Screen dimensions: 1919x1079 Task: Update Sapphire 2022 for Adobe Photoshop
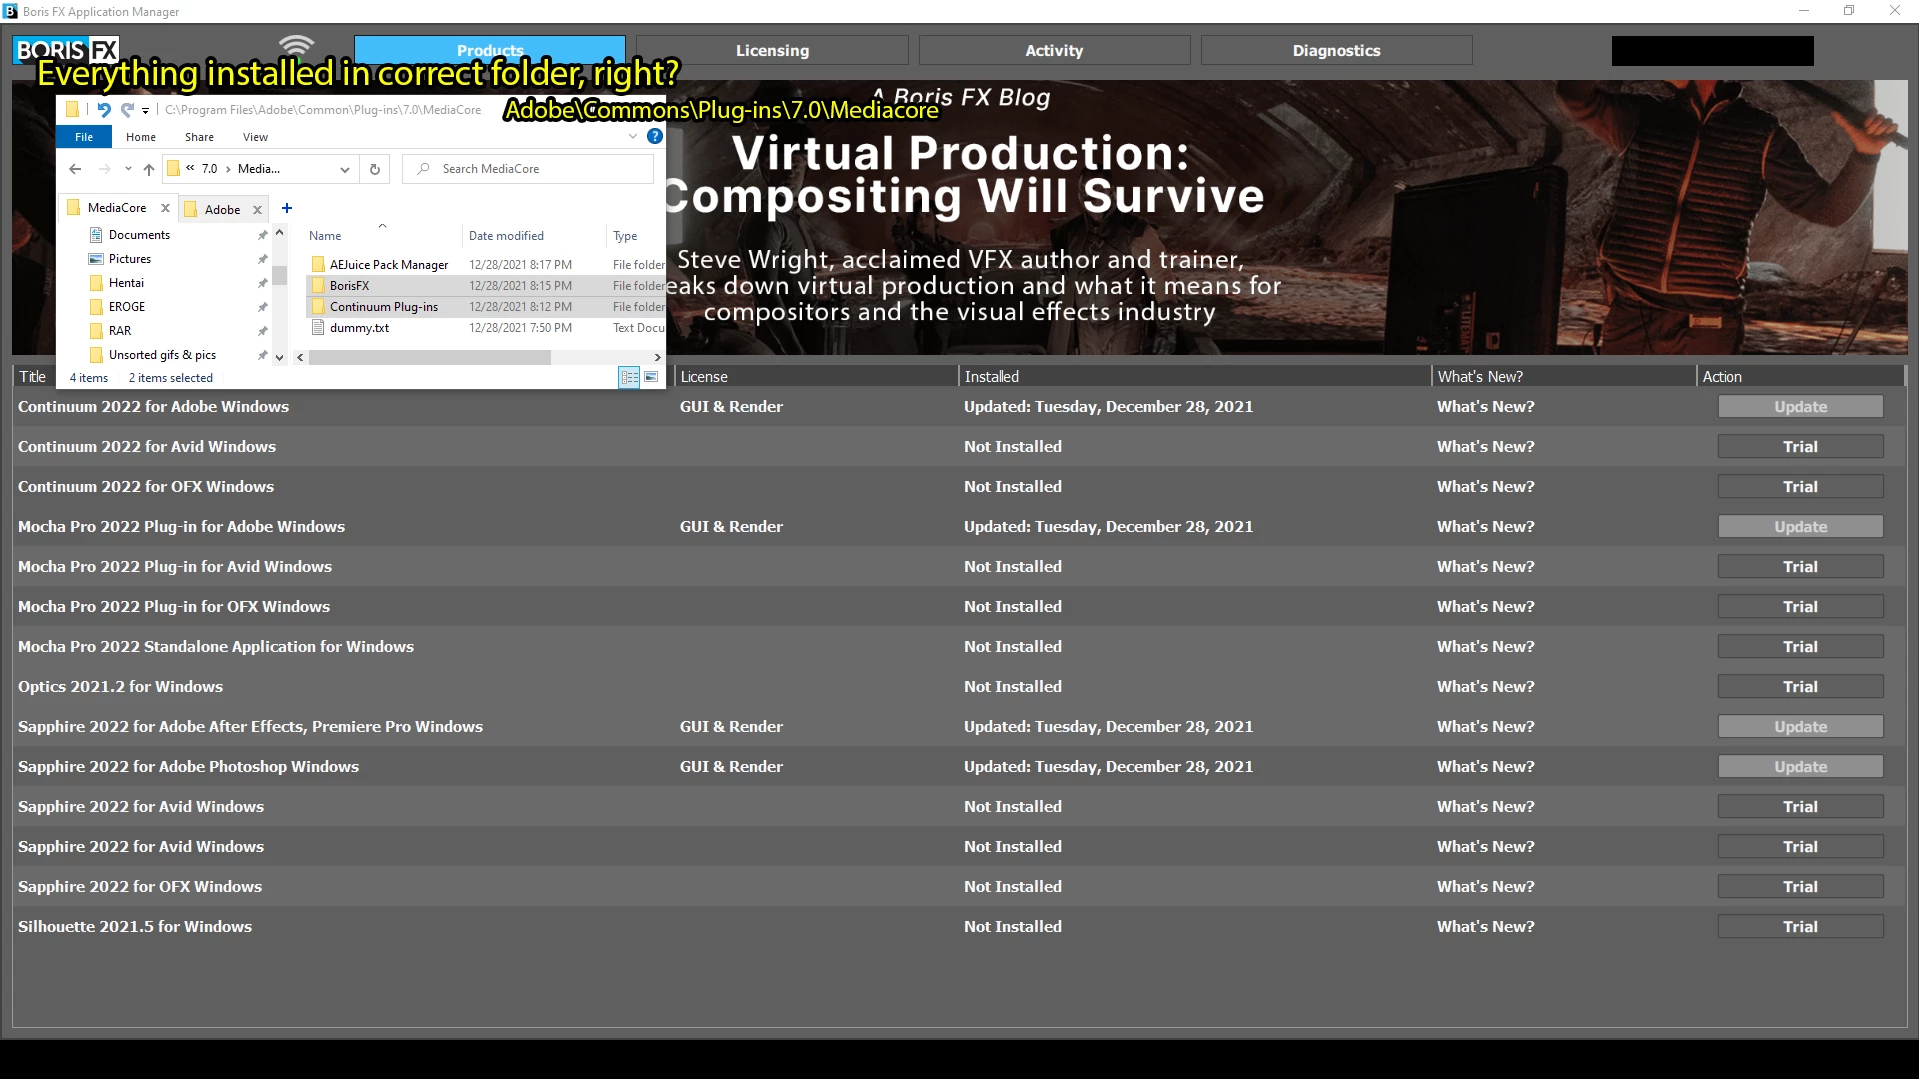1800,767
